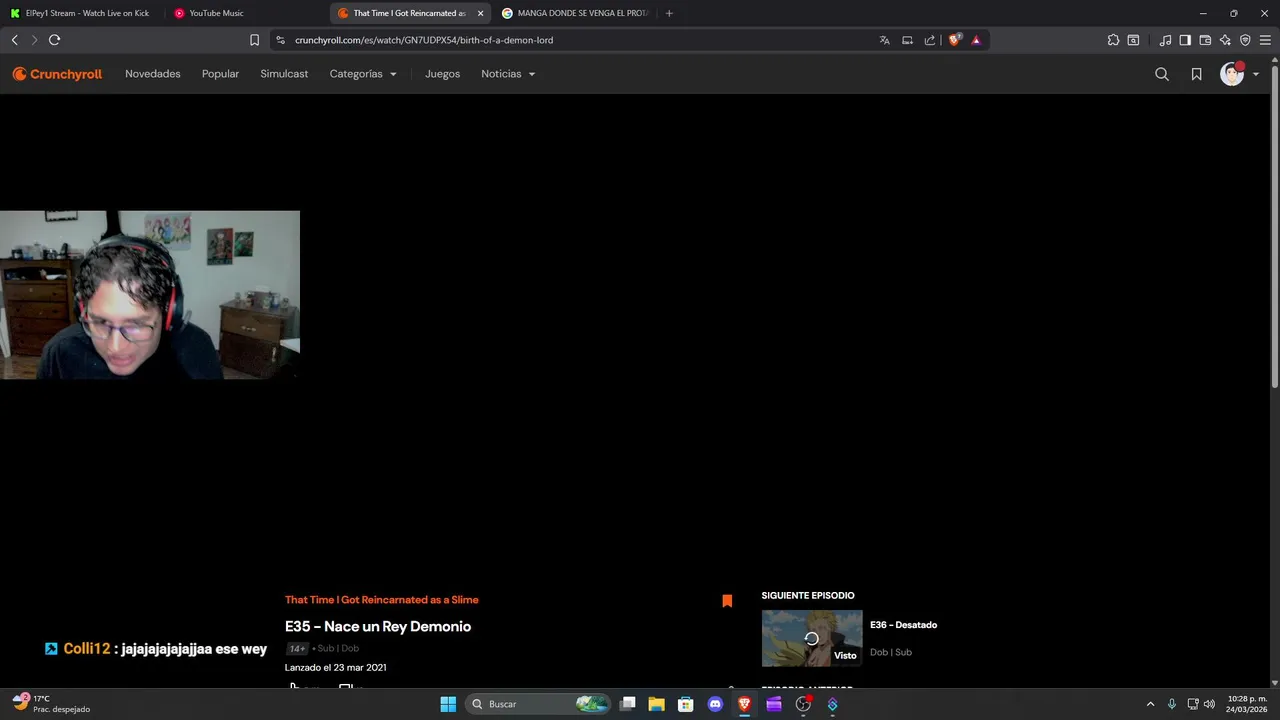The width and height of the screenshot is (1280, 720).
Task: Open Crunchyroll search magnifier icon
Action: coord(1162,74)
